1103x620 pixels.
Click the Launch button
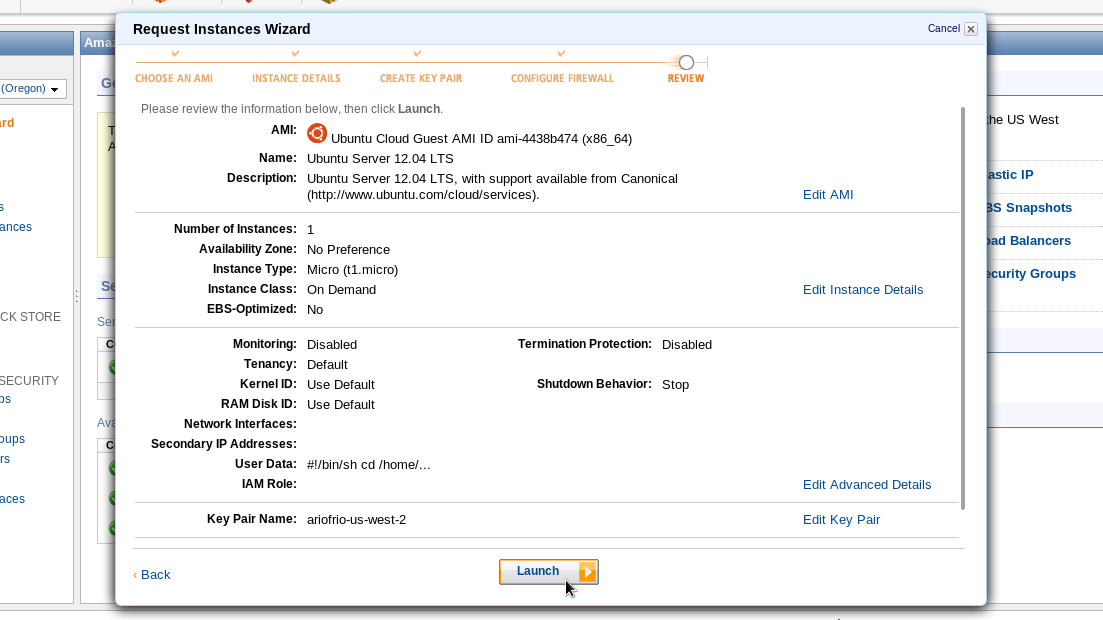point(549,571)
